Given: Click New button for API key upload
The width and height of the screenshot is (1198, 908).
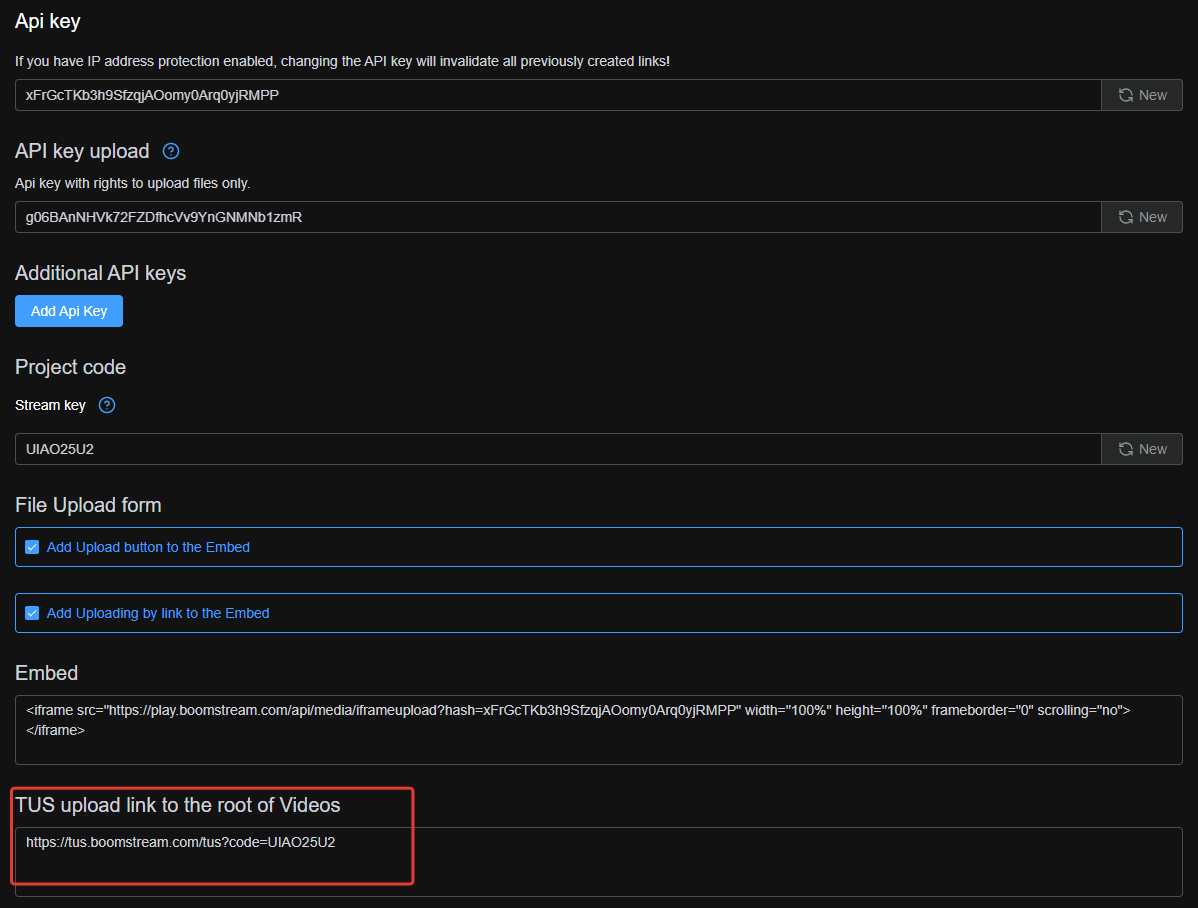Looking at the screenshot, I should [x=1141, y=217].
